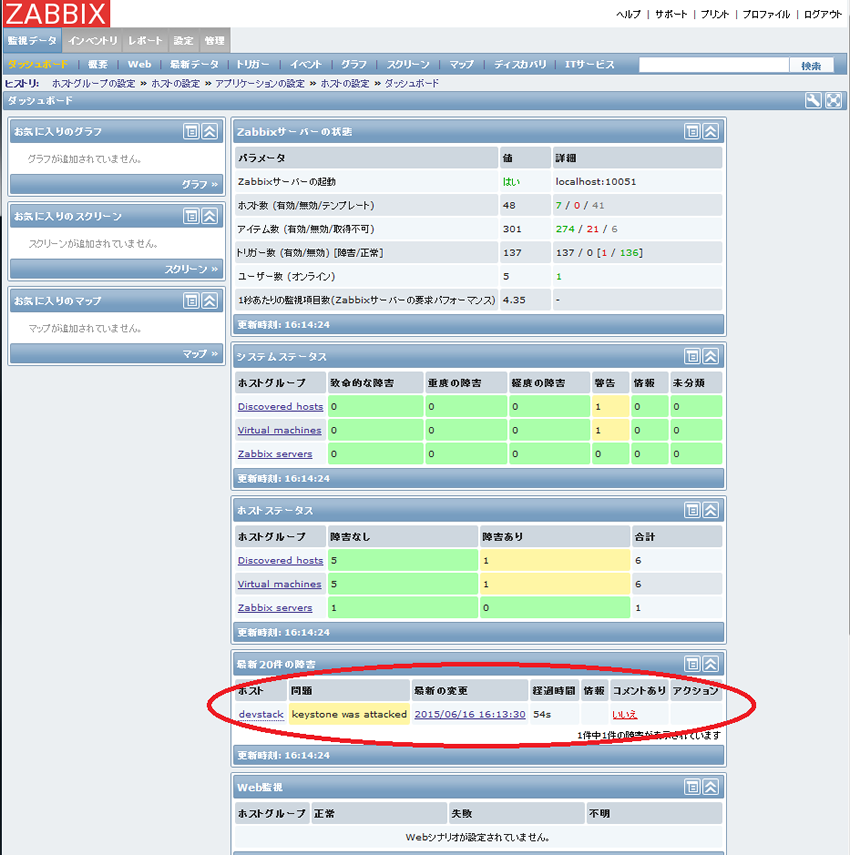
Task: Click the ZABBIX logo
Action: 56,14
